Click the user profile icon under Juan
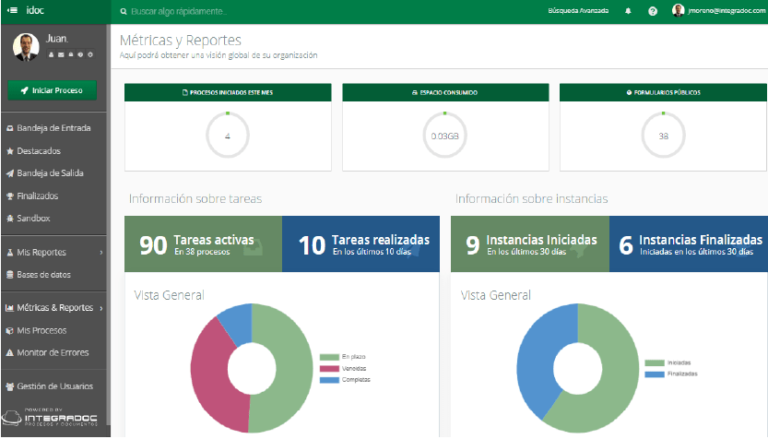 [x=51, y=54]
